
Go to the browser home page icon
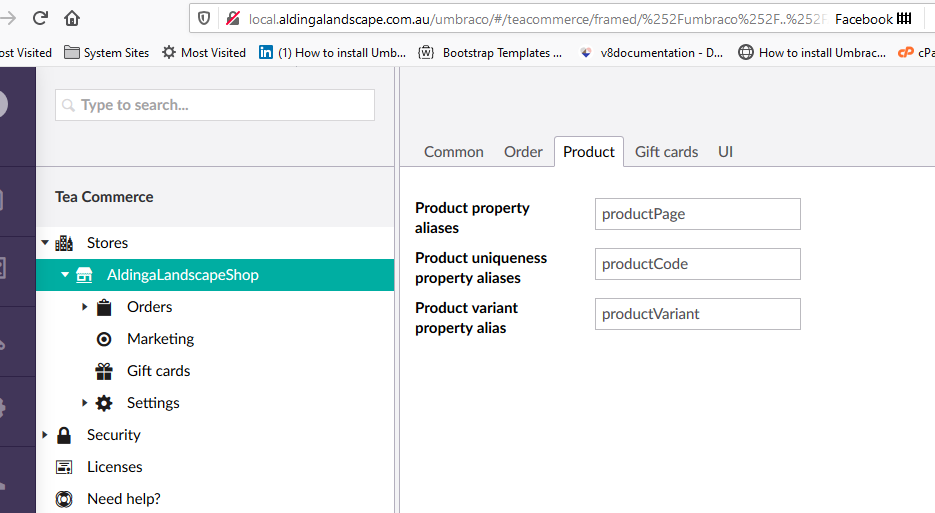pos(72,18)
